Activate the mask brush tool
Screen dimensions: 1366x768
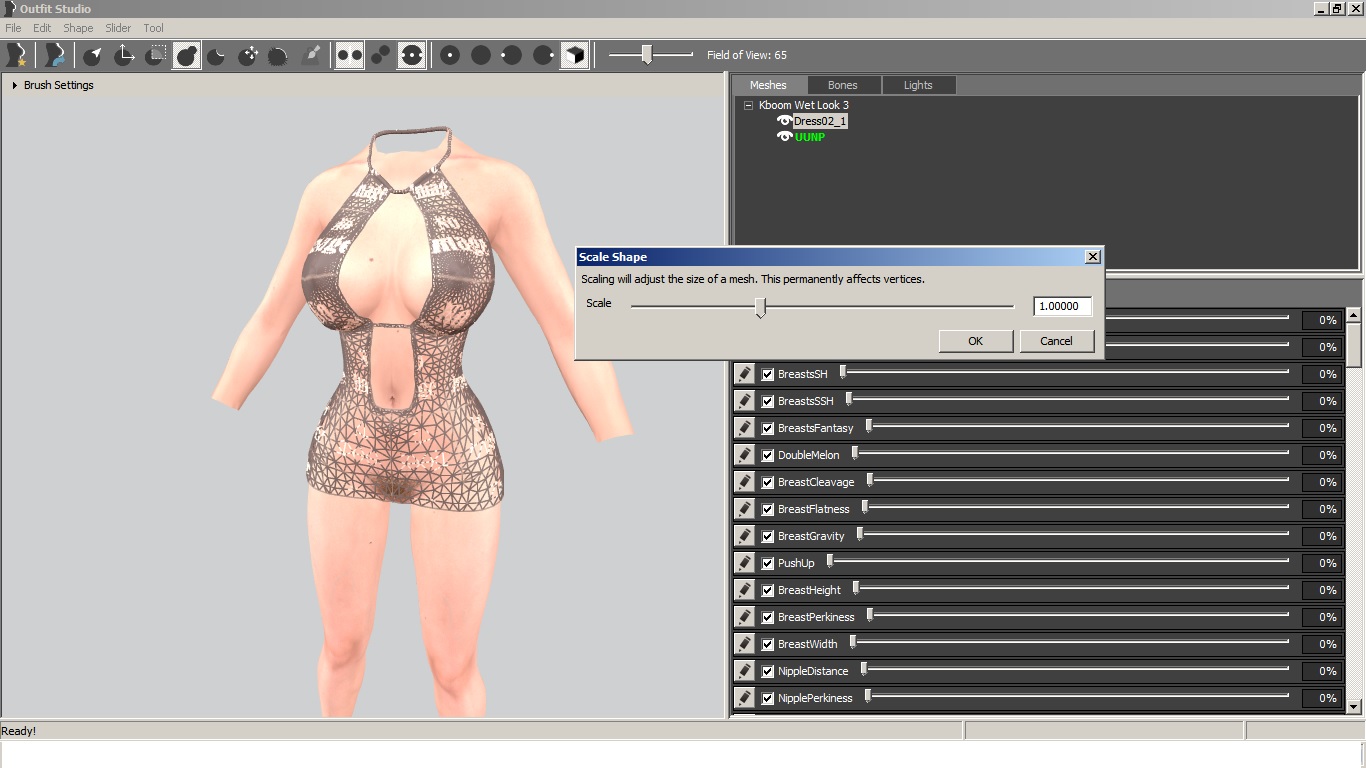tap(155, 55)
